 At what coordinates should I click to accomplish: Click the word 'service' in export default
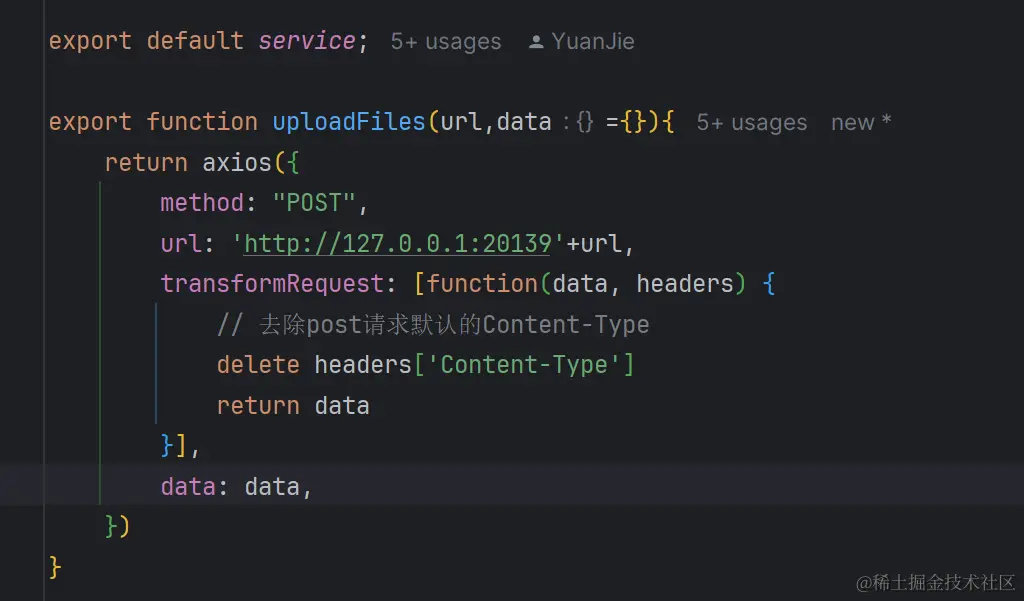pos(307,41)
